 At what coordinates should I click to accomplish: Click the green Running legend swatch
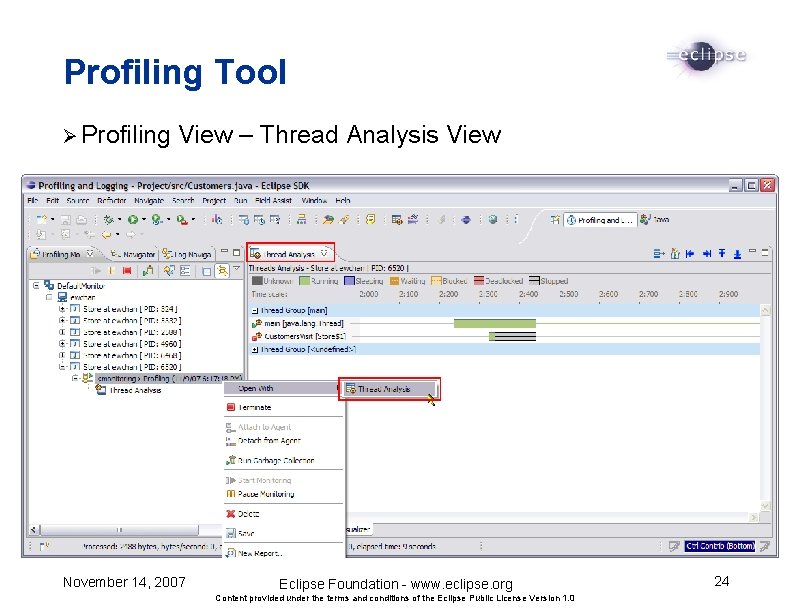[x=304, y=281]
